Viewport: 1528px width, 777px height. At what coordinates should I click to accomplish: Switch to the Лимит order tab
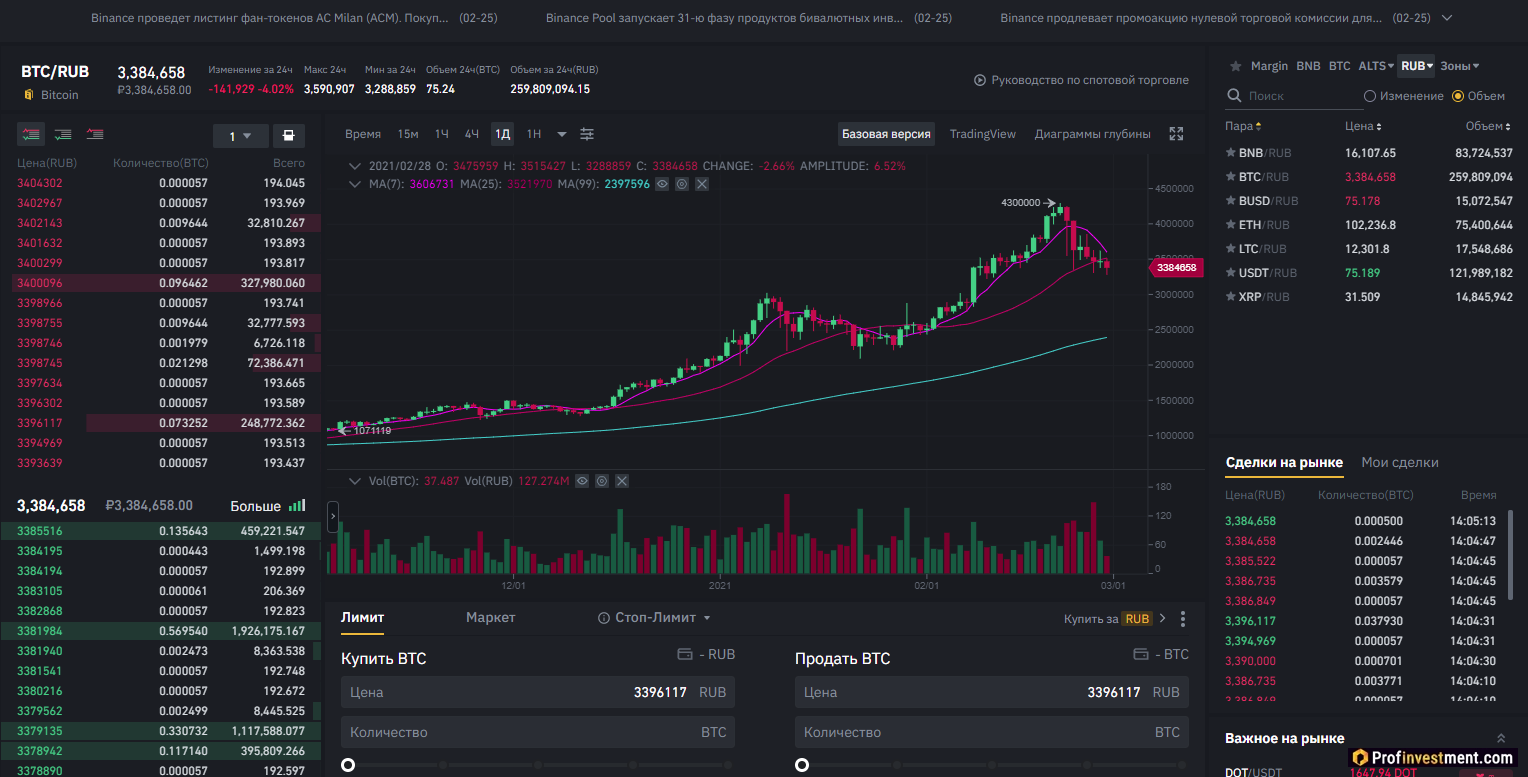[362, 618]
